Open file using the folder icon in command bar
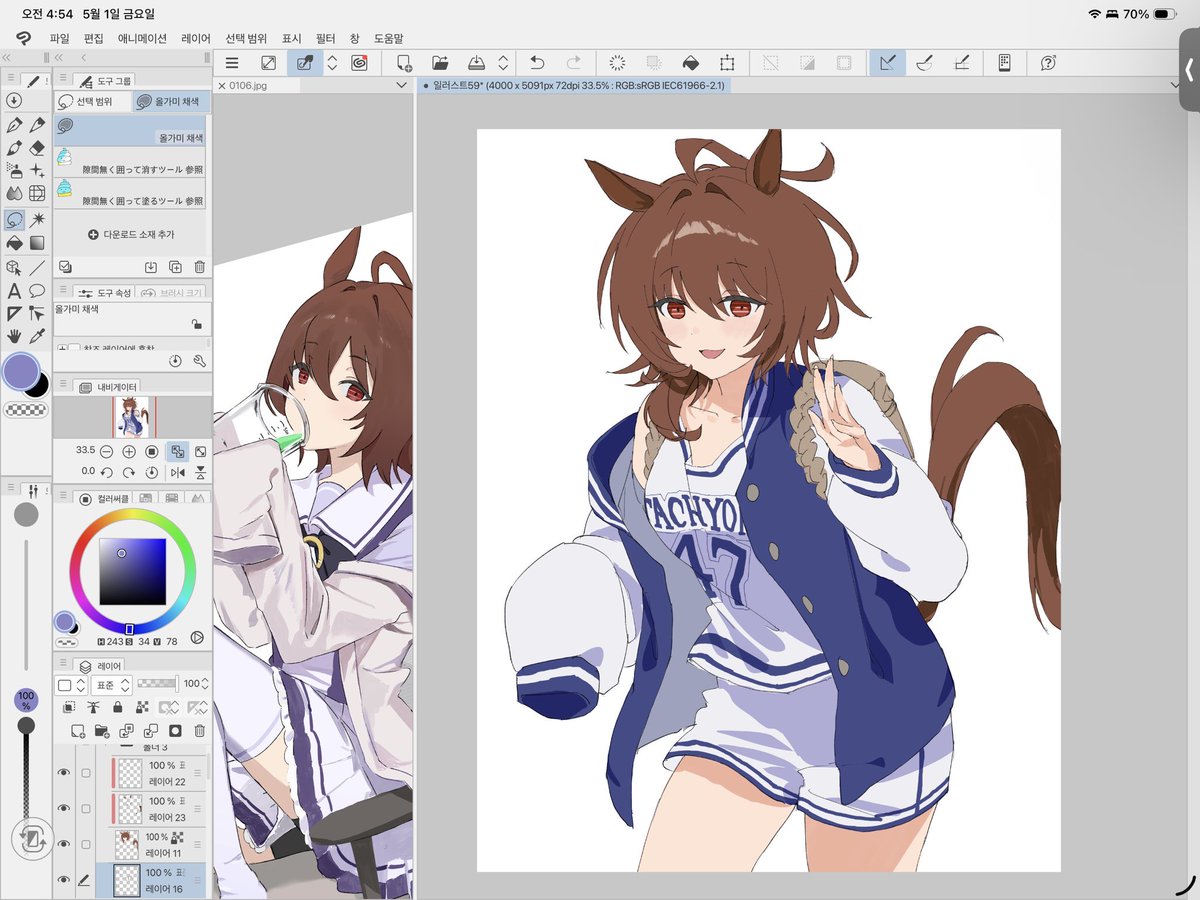 (x=440, y=63)
